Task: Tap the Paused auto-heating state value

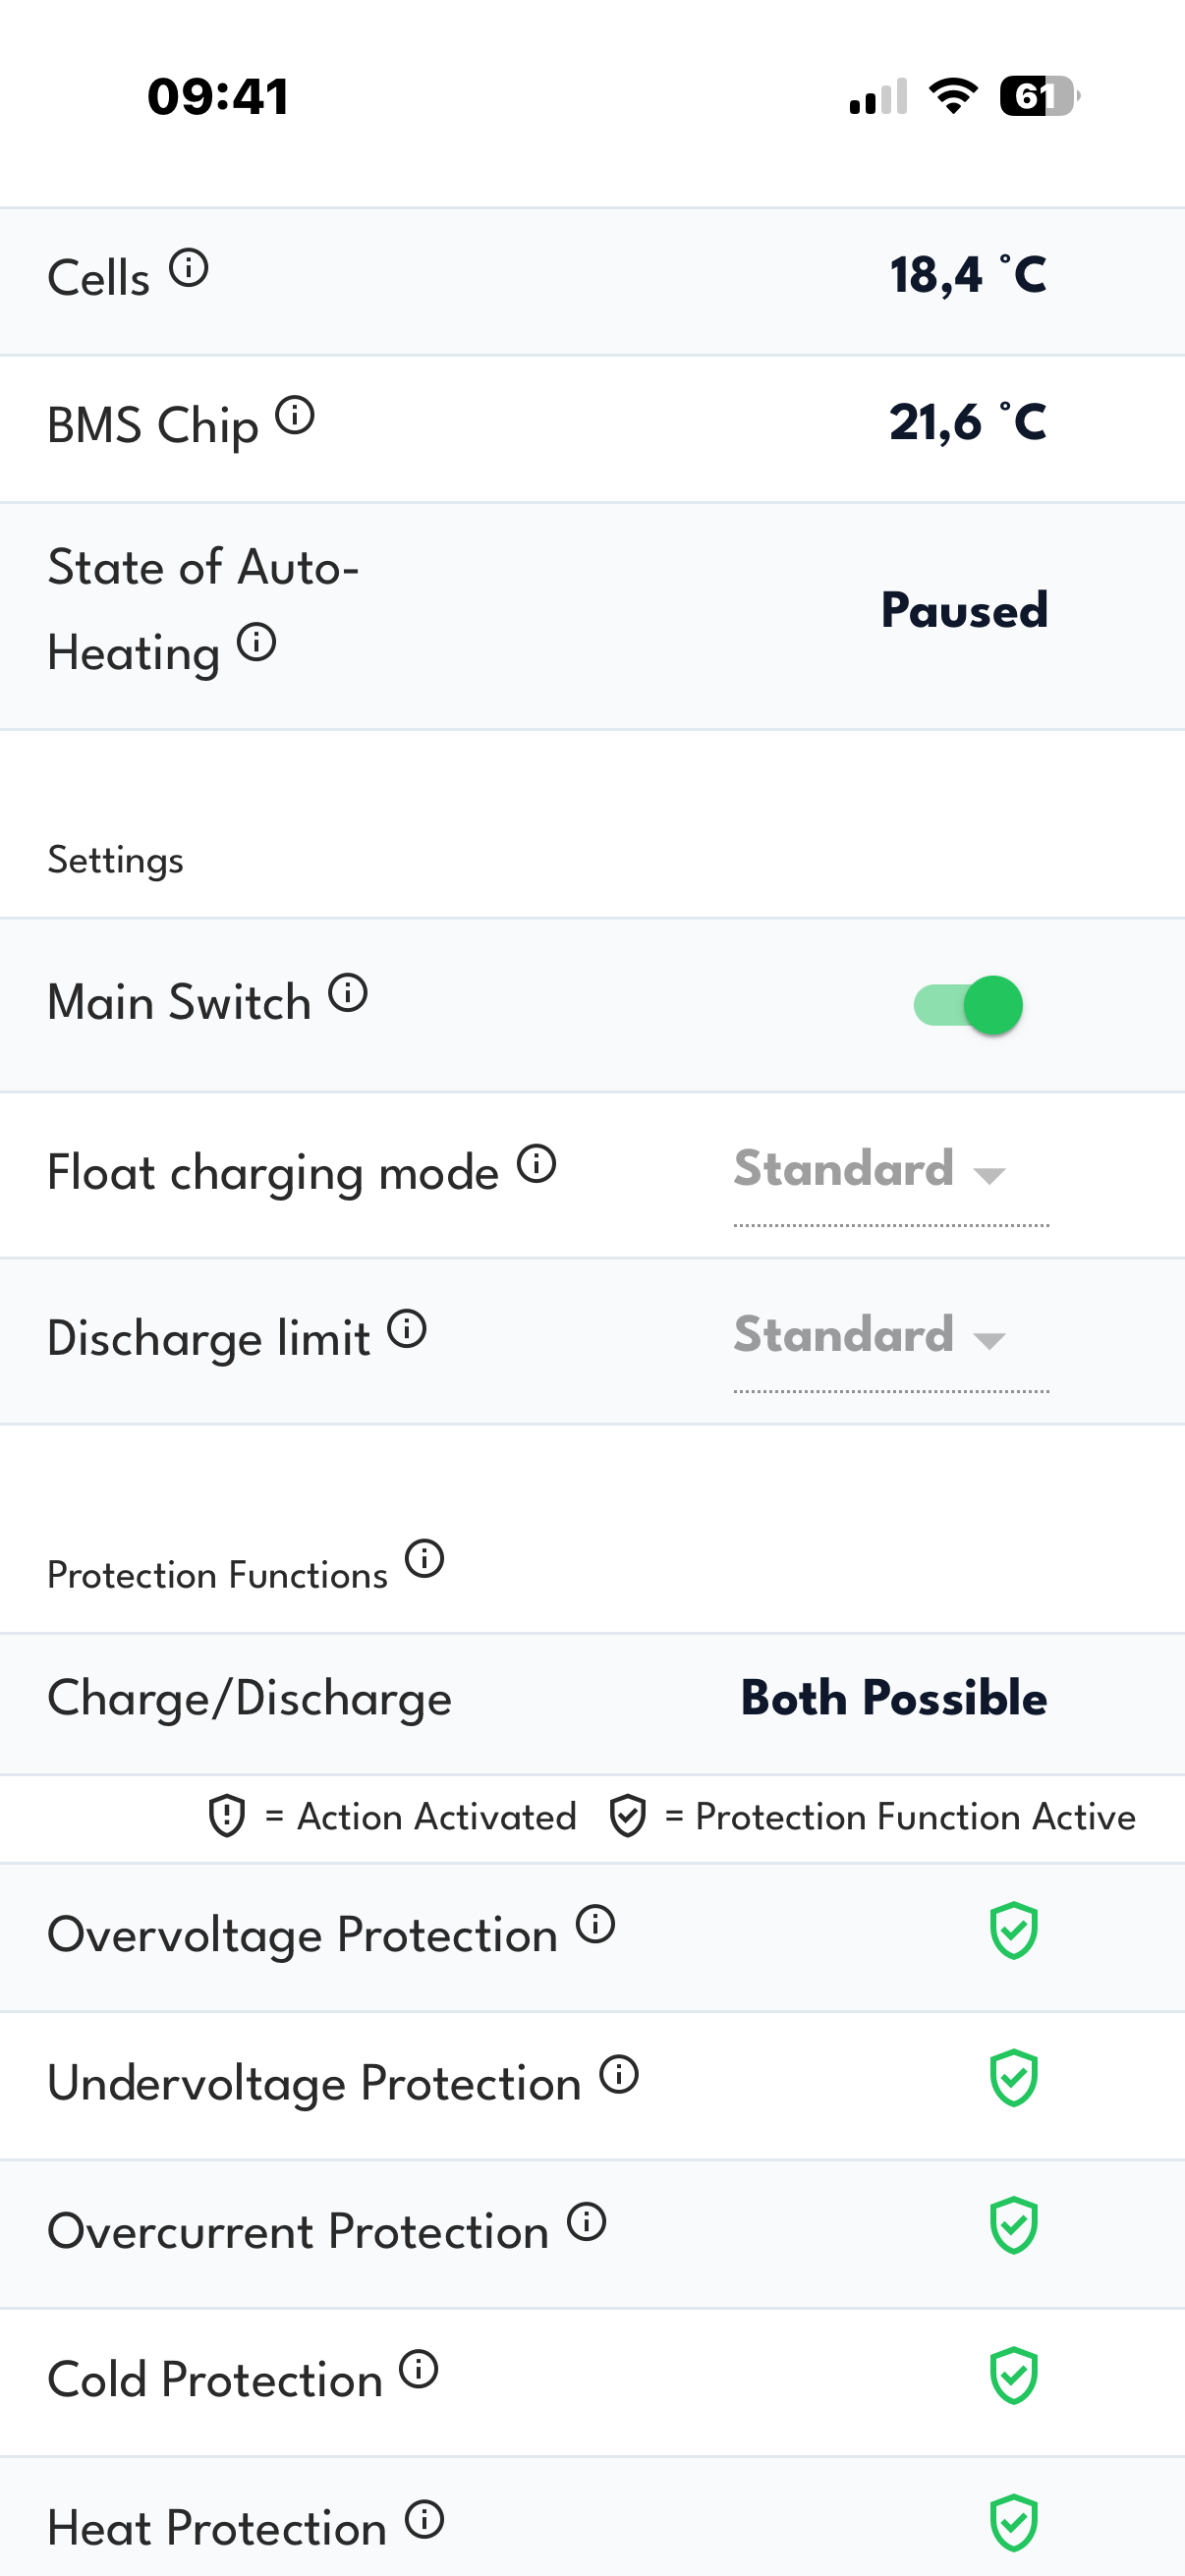Action: (964, 610)
